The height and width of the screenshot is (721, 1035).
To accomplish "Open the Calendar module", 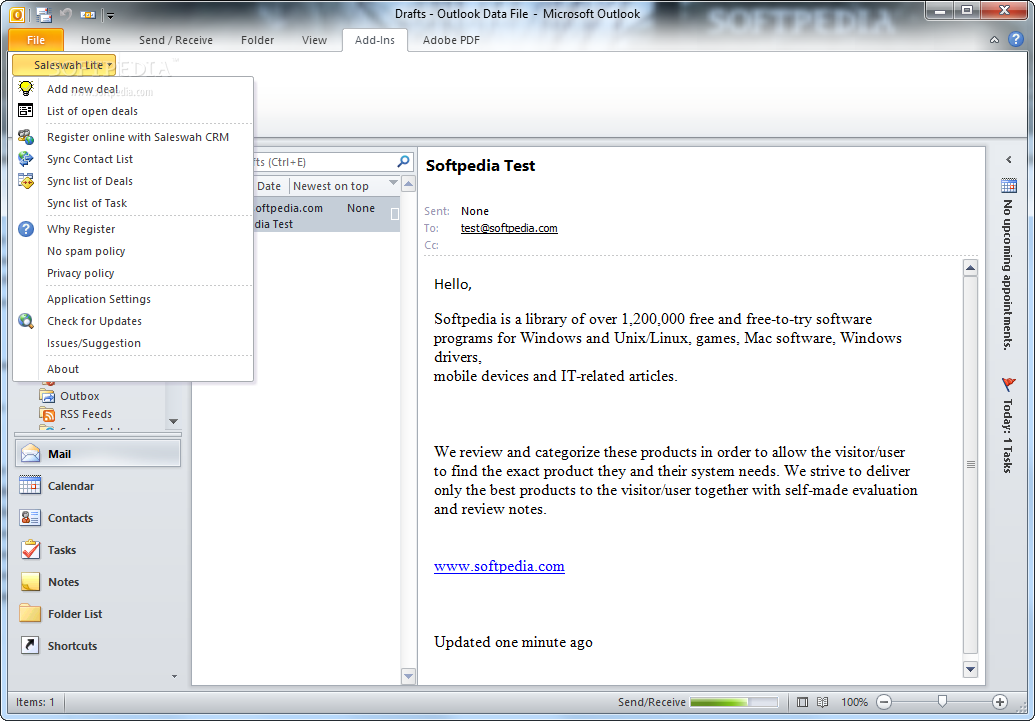I will [x=98, y=486].
